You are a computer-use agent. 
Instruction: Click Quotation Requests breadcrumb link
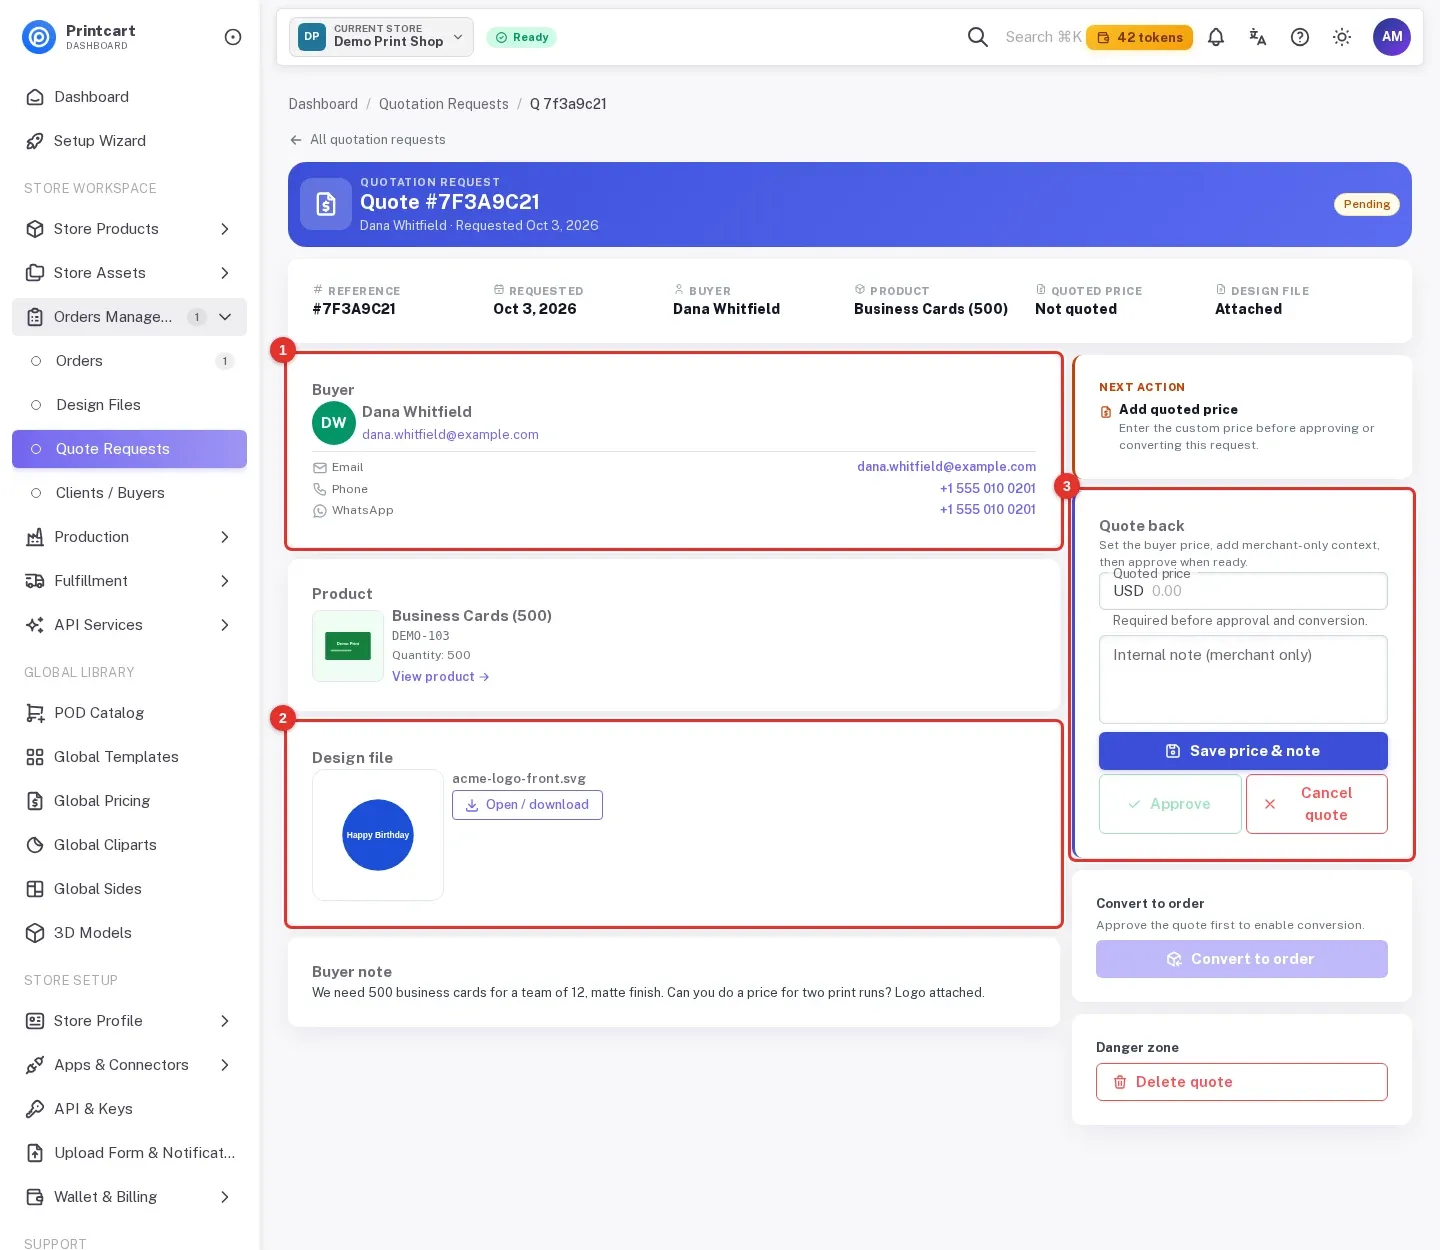(x=444, y=104)
